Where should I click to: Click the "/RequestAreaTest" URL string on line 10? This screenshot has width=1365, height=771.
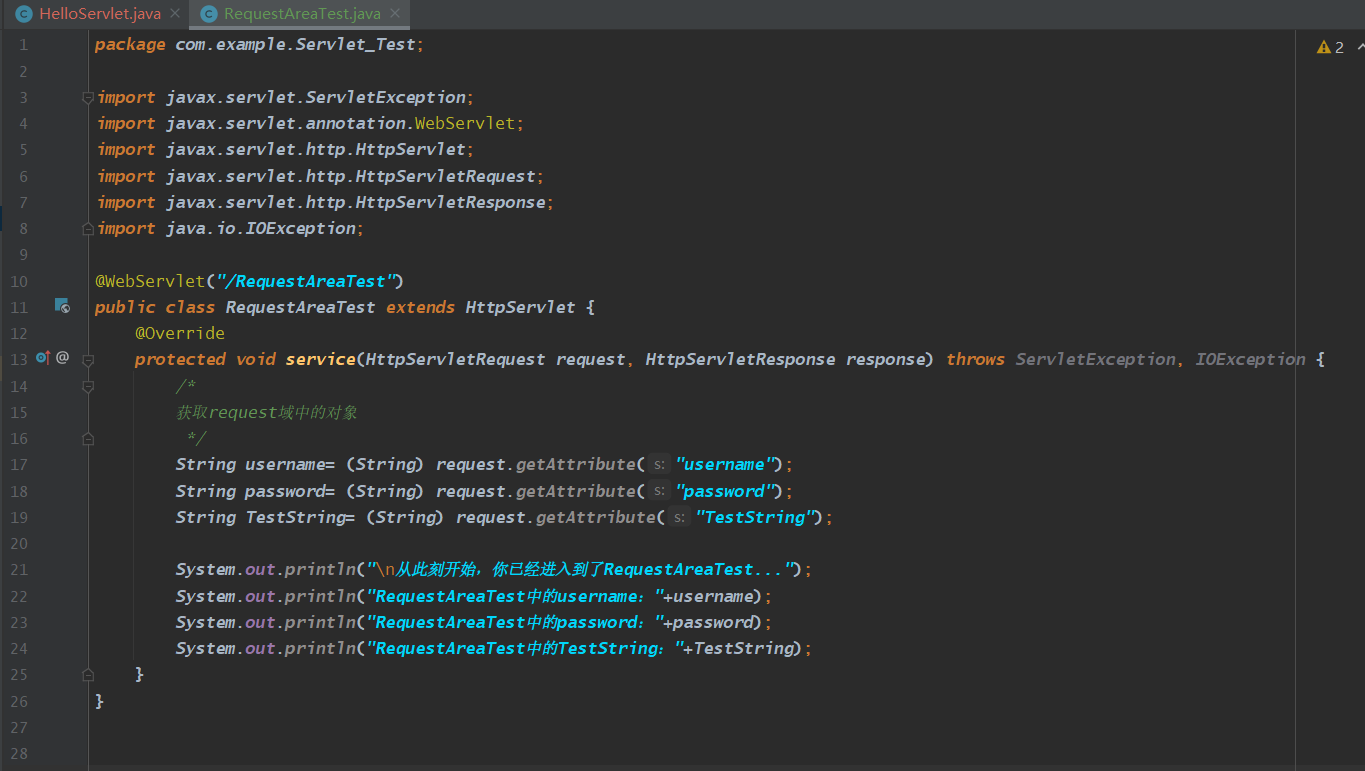[305, 281]
